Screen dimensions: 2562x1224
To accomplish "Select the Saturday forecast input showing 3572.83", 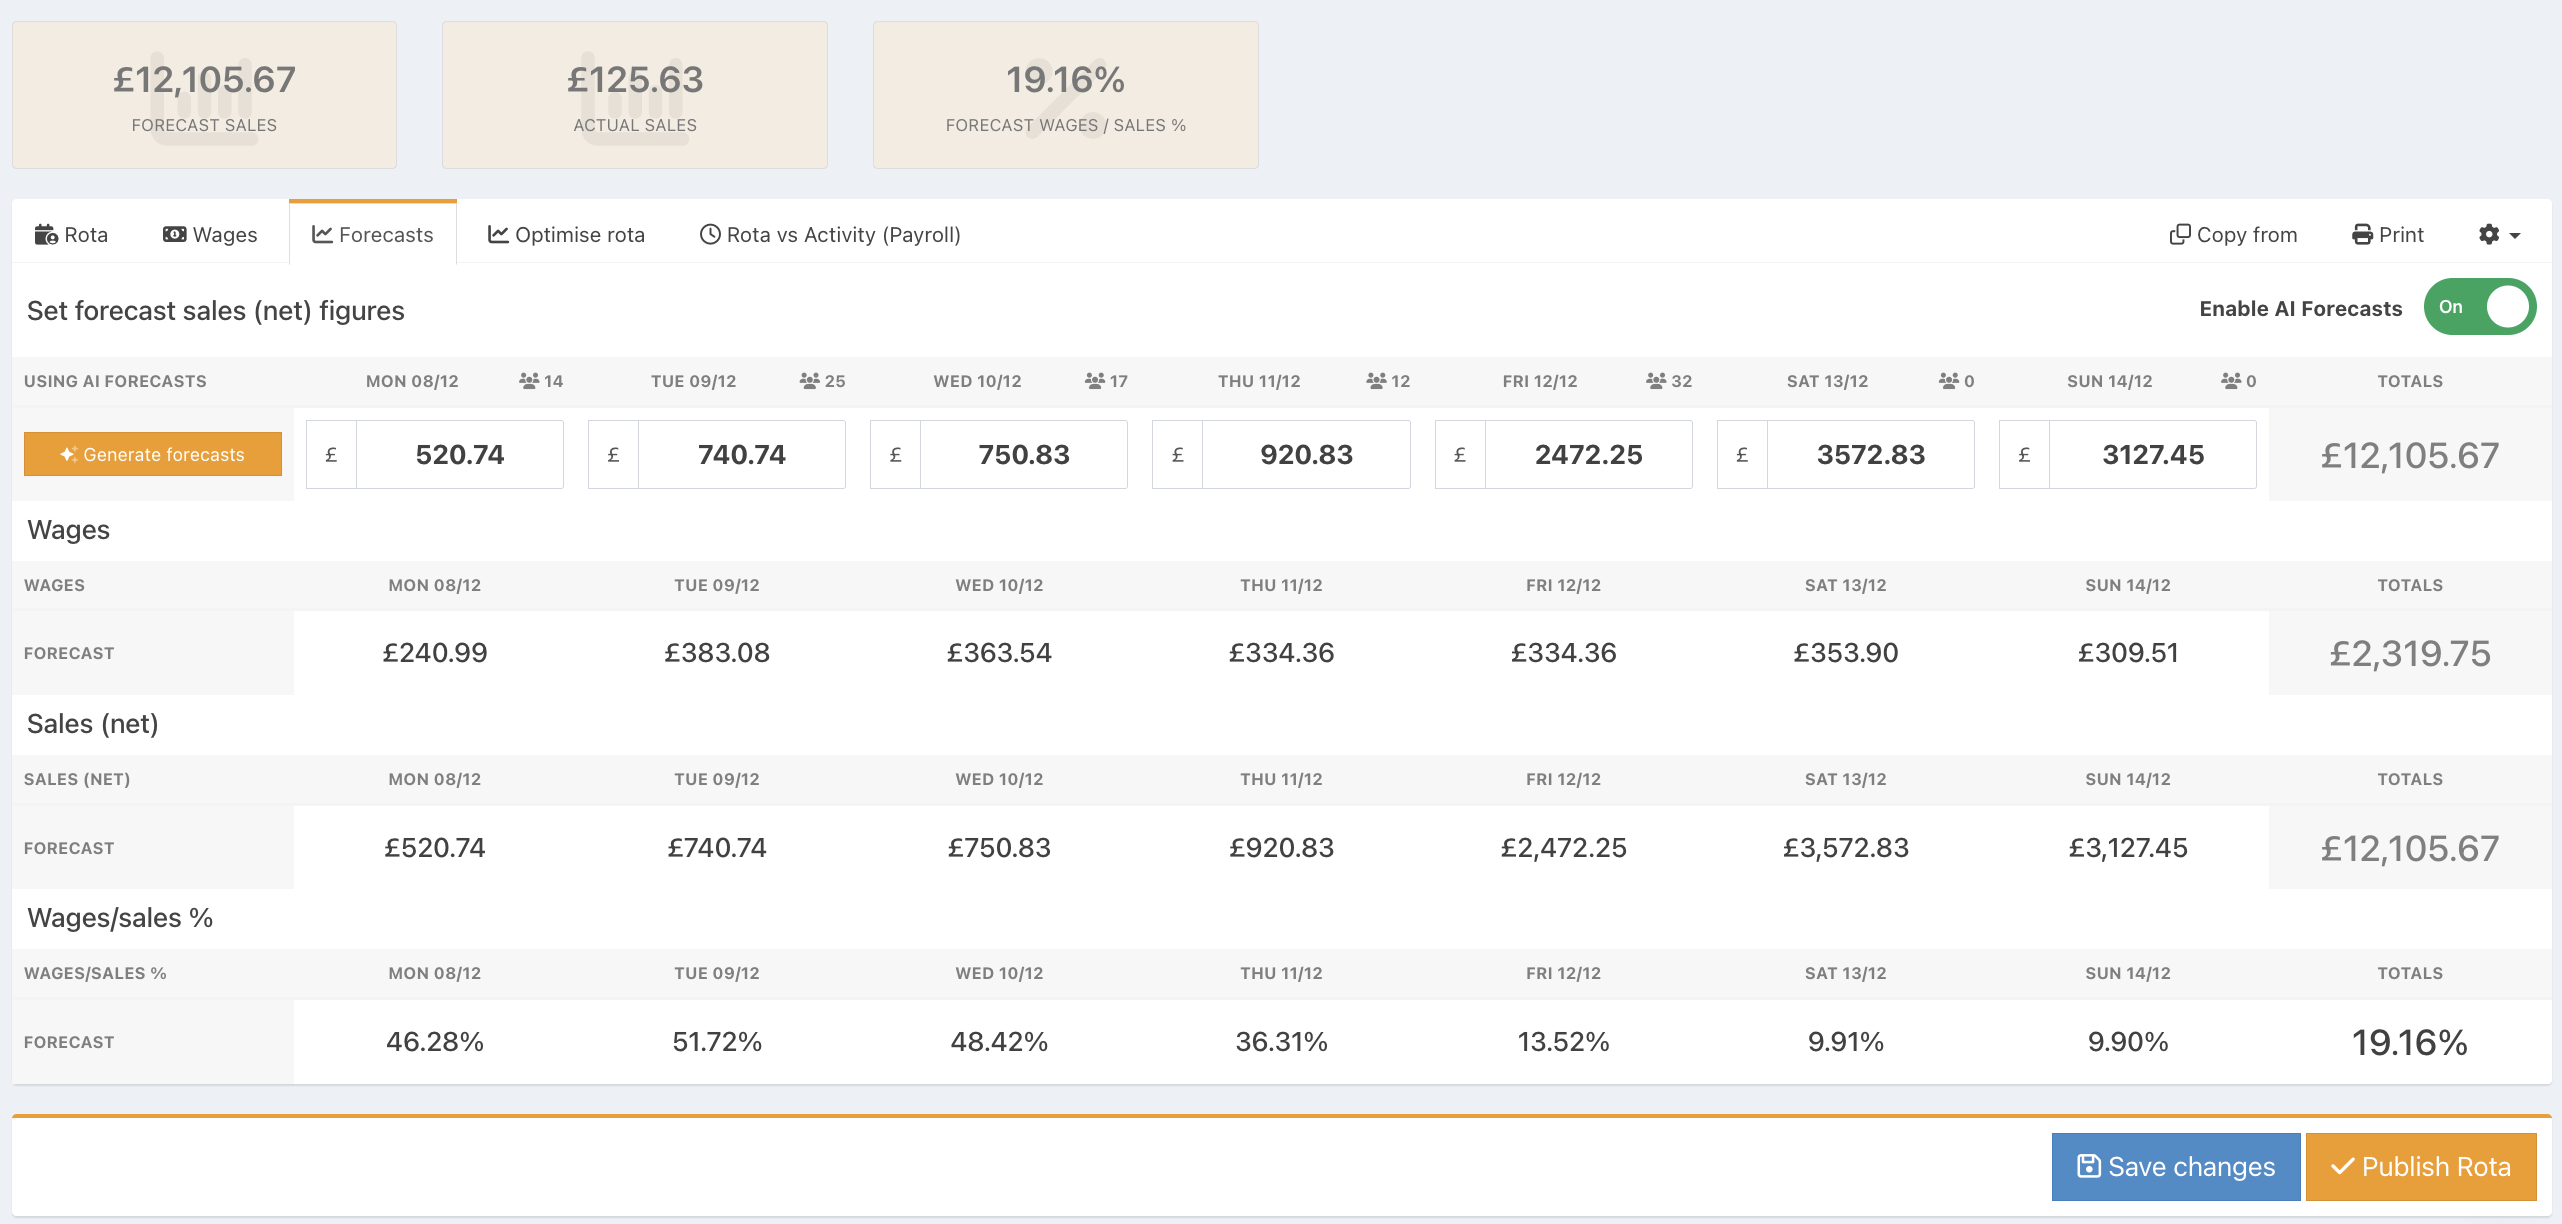I will 1870,454.
